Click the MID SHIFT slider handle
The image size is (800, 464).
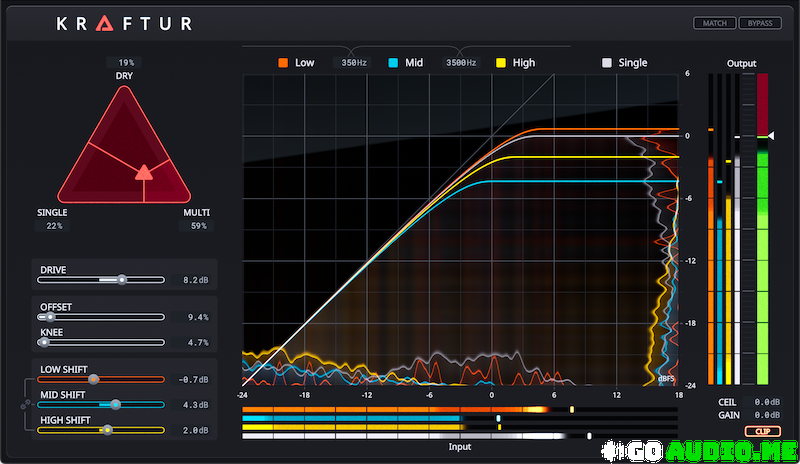tap(116, 404)
